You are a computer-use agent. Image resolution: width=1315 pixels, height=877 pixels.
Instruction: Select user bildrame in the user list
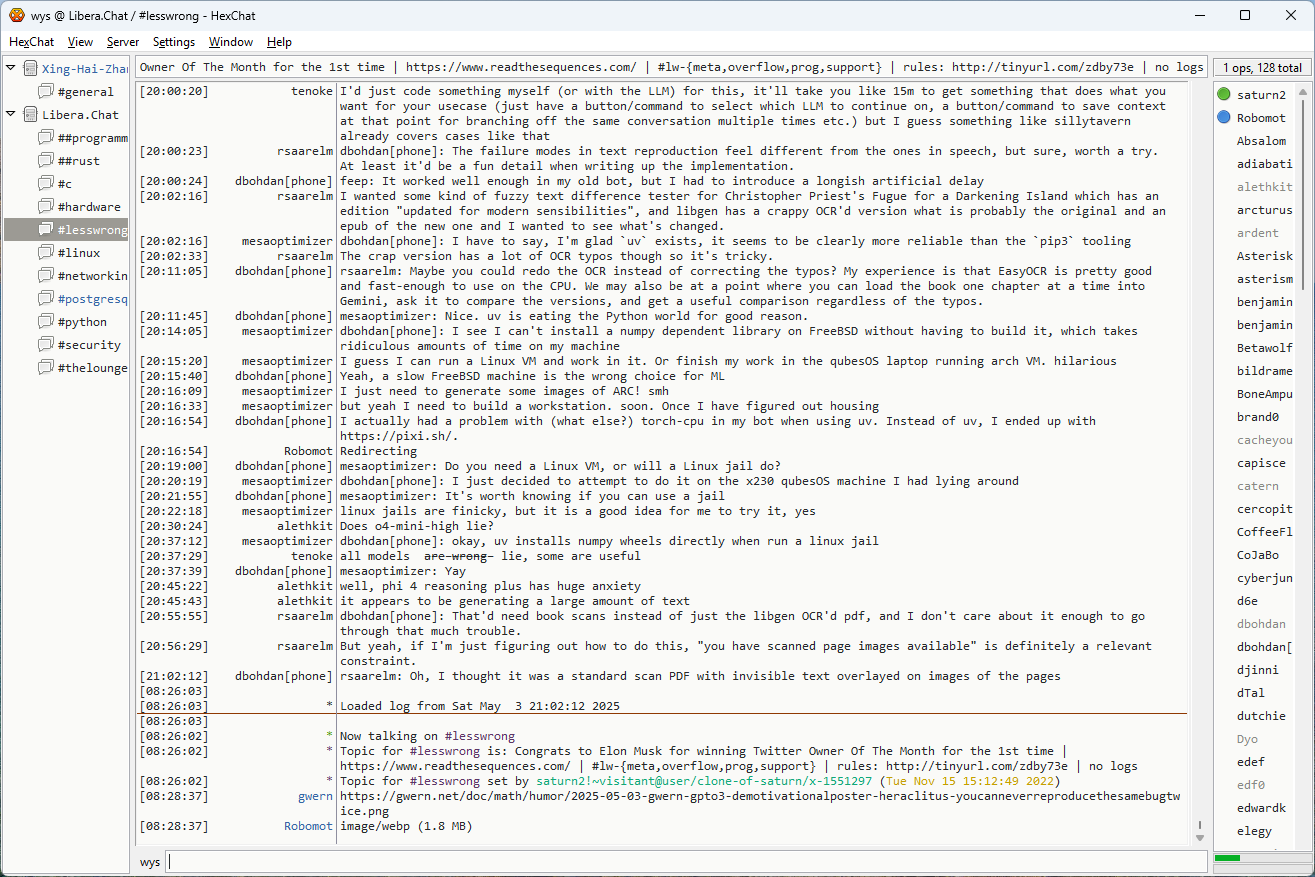tap(1264, 371)
